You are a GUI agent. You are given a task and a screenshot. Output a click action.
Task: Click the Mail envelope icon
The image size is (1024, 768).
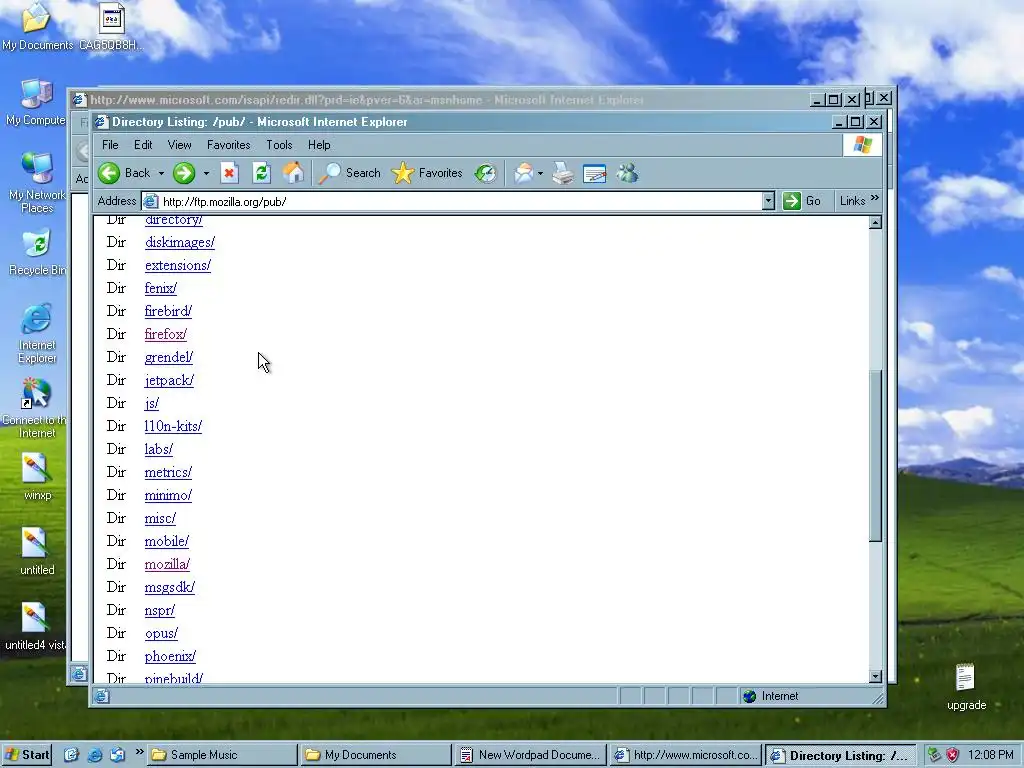[523, 173]
